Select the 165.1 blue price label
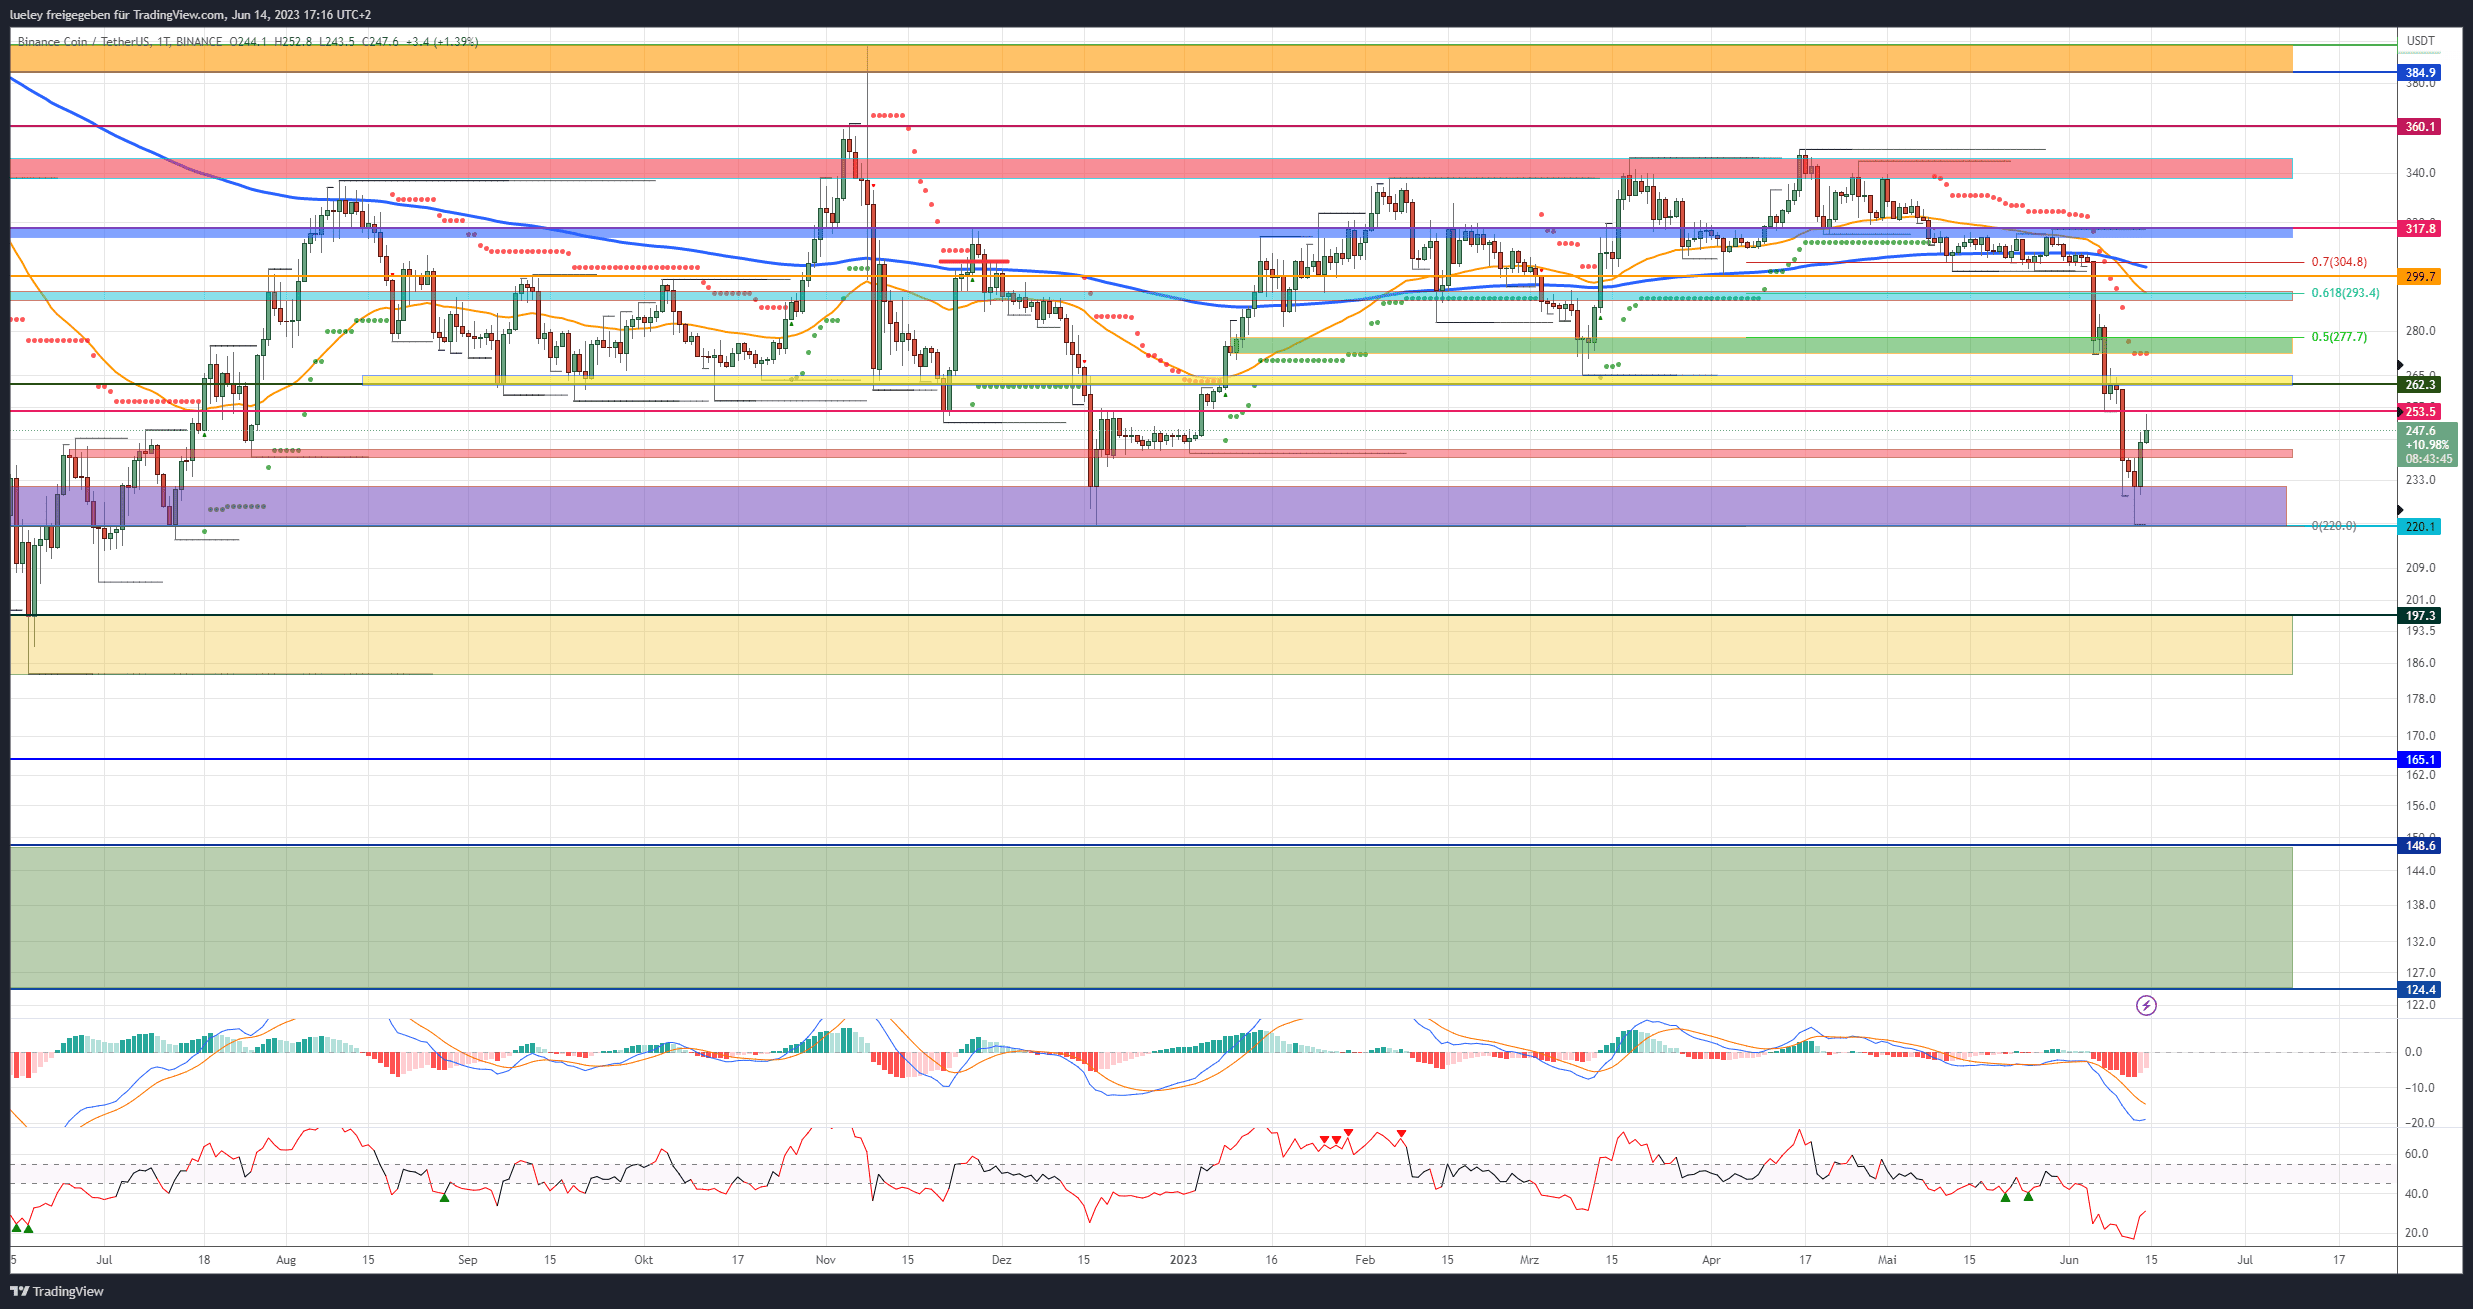 click(2420, 760)
